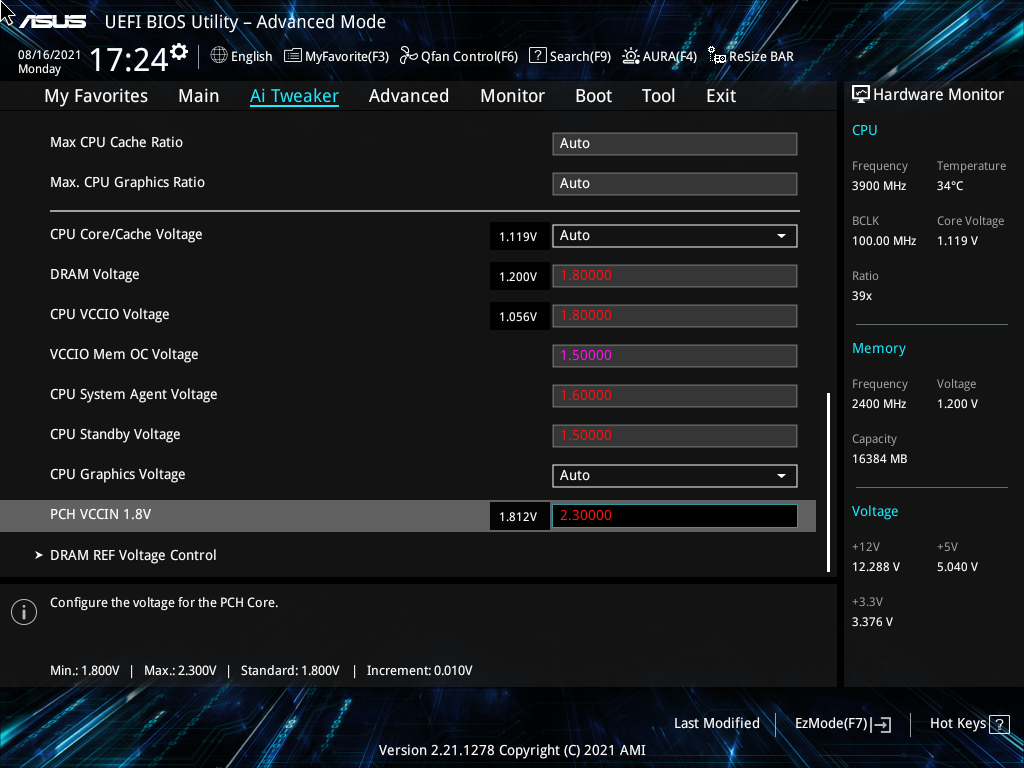
Task: Click the 1.056V VCCIO readout
Action: 519,316
